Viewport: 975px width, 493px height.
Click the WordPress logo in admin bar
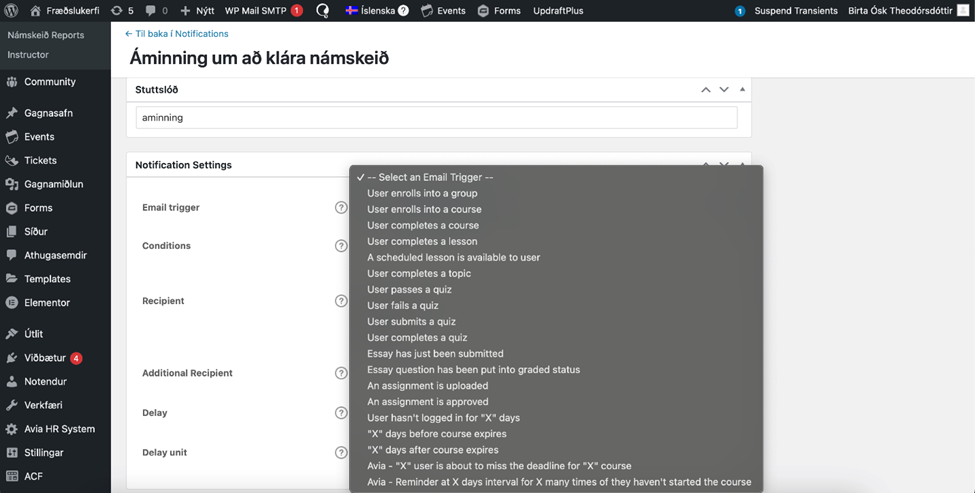(x=11, y=11)
